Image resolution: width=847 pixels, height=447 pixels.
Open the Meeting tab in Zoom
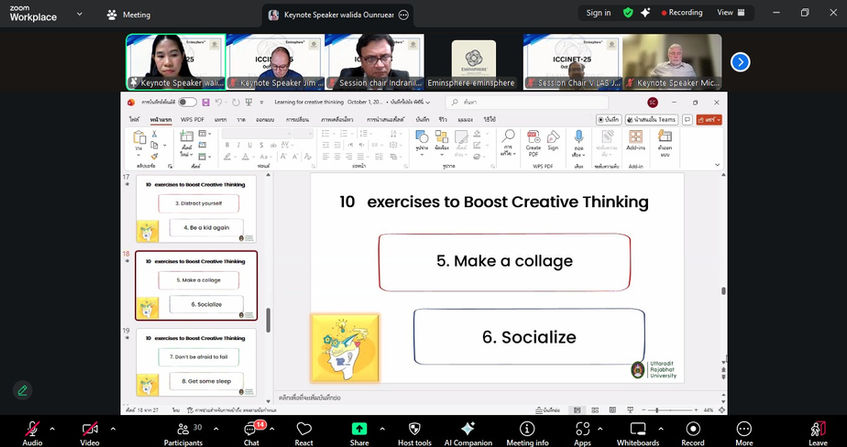pos(129,15)
